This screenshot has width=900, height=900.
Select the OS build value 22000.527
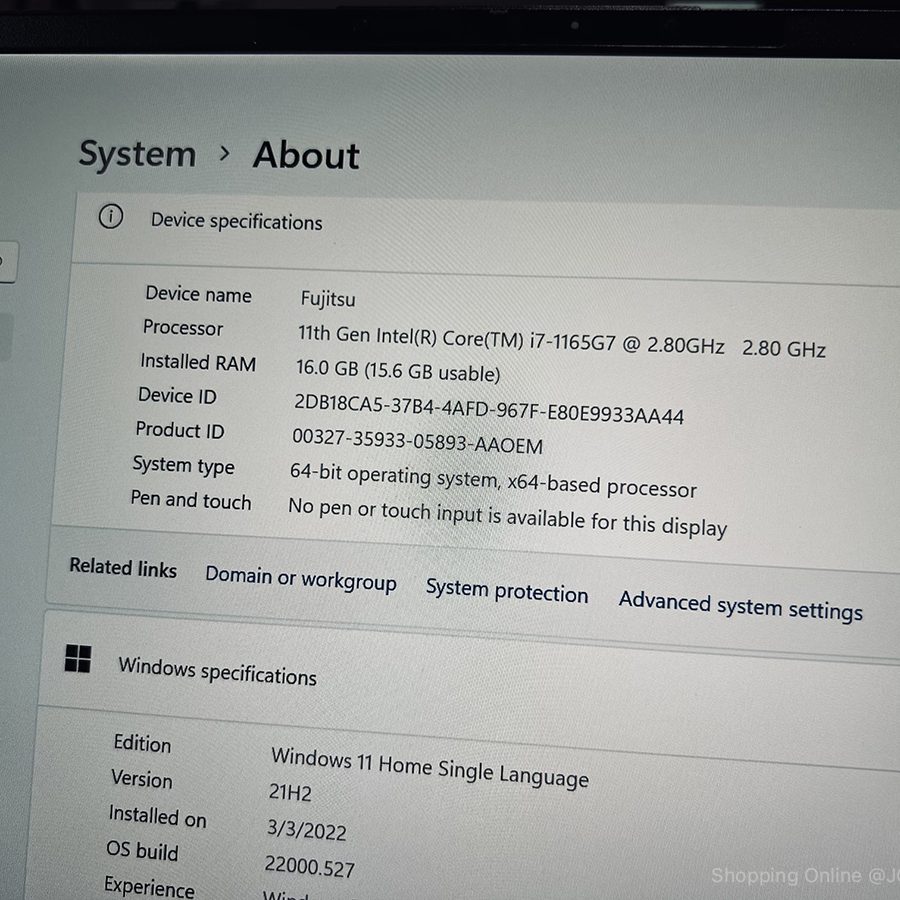tap(309, 867)
